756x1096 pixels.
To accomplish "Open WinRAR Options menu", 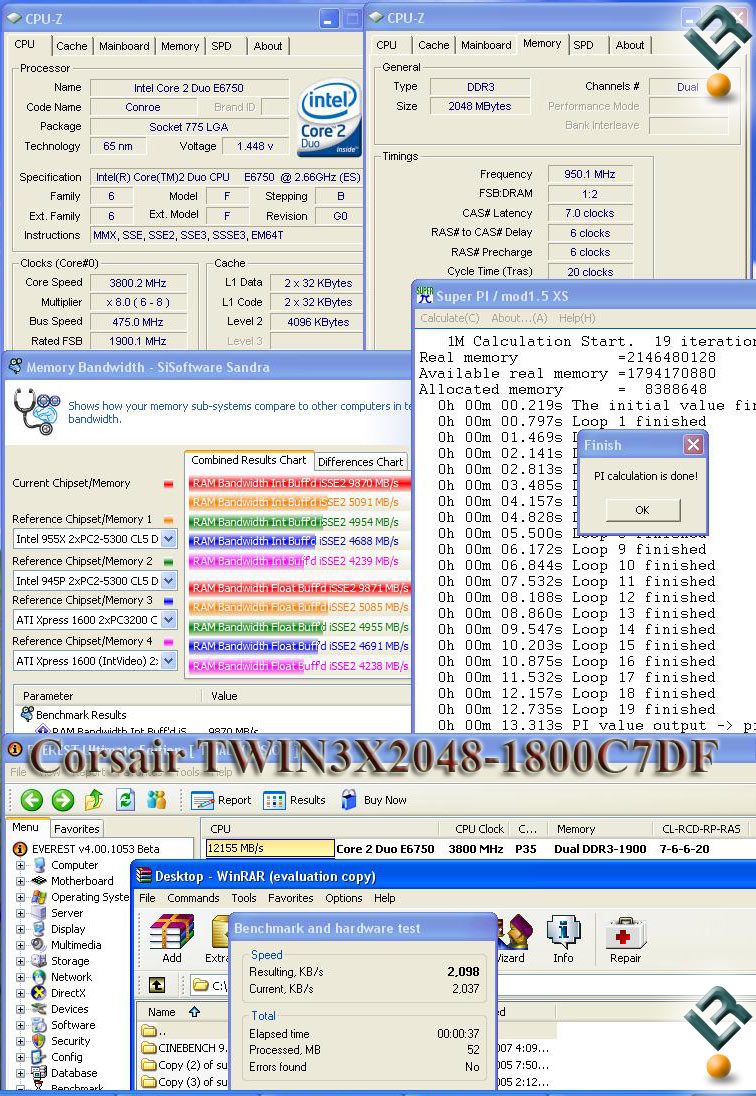I will click(344, 898).
